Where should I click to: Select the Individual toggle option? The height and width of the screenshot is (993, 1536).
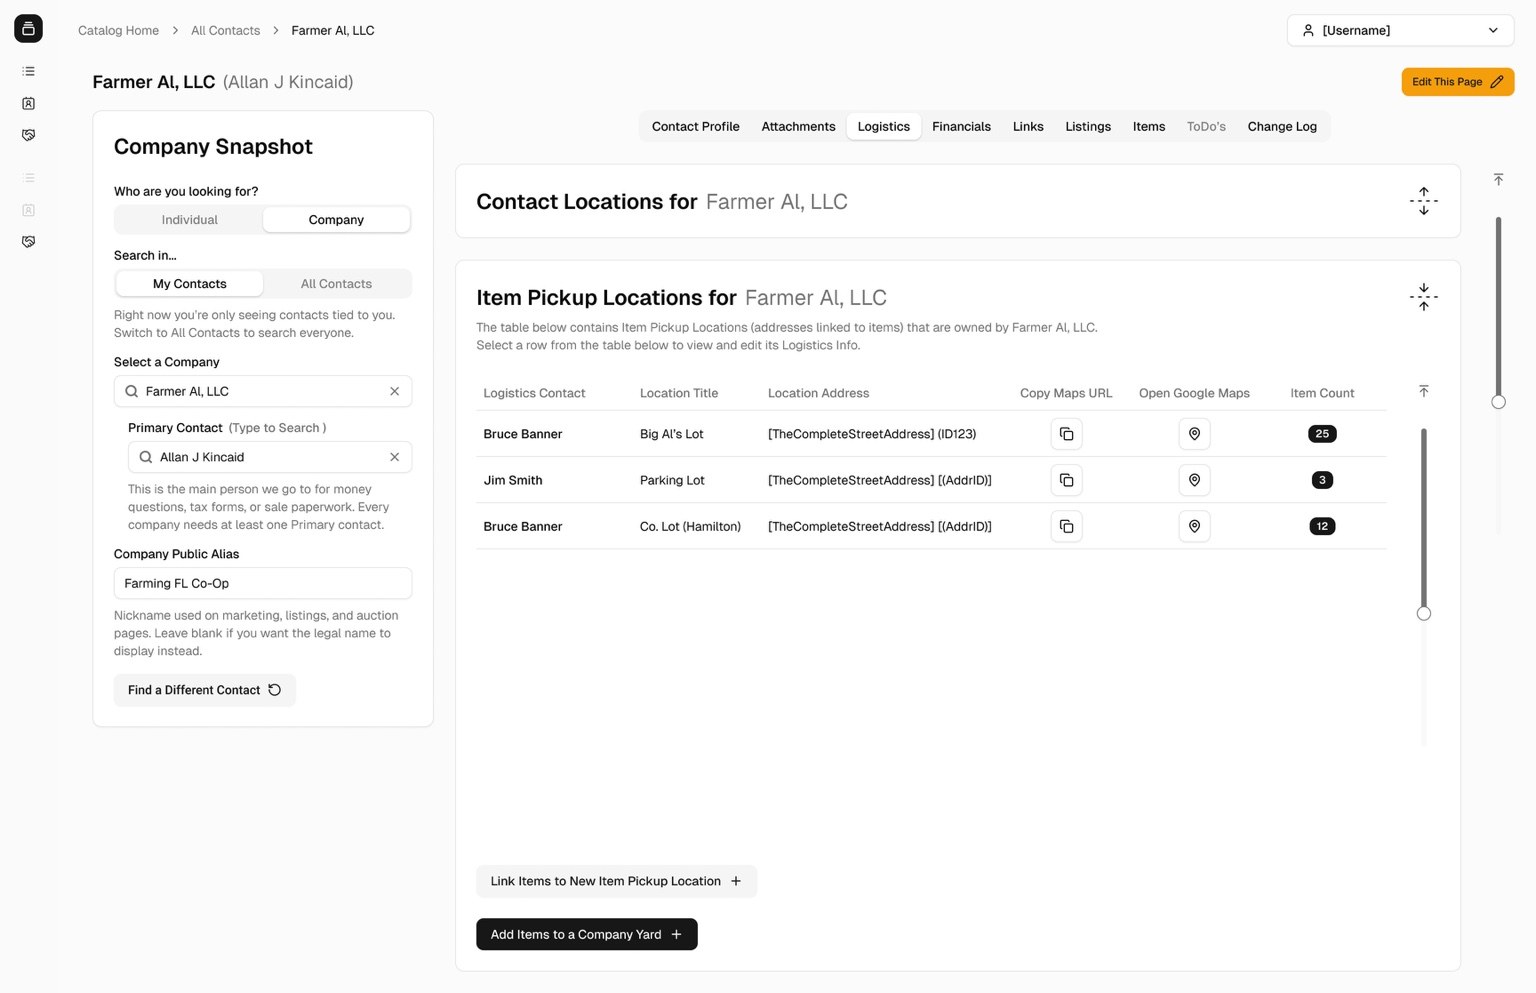[x=189, y=220]
